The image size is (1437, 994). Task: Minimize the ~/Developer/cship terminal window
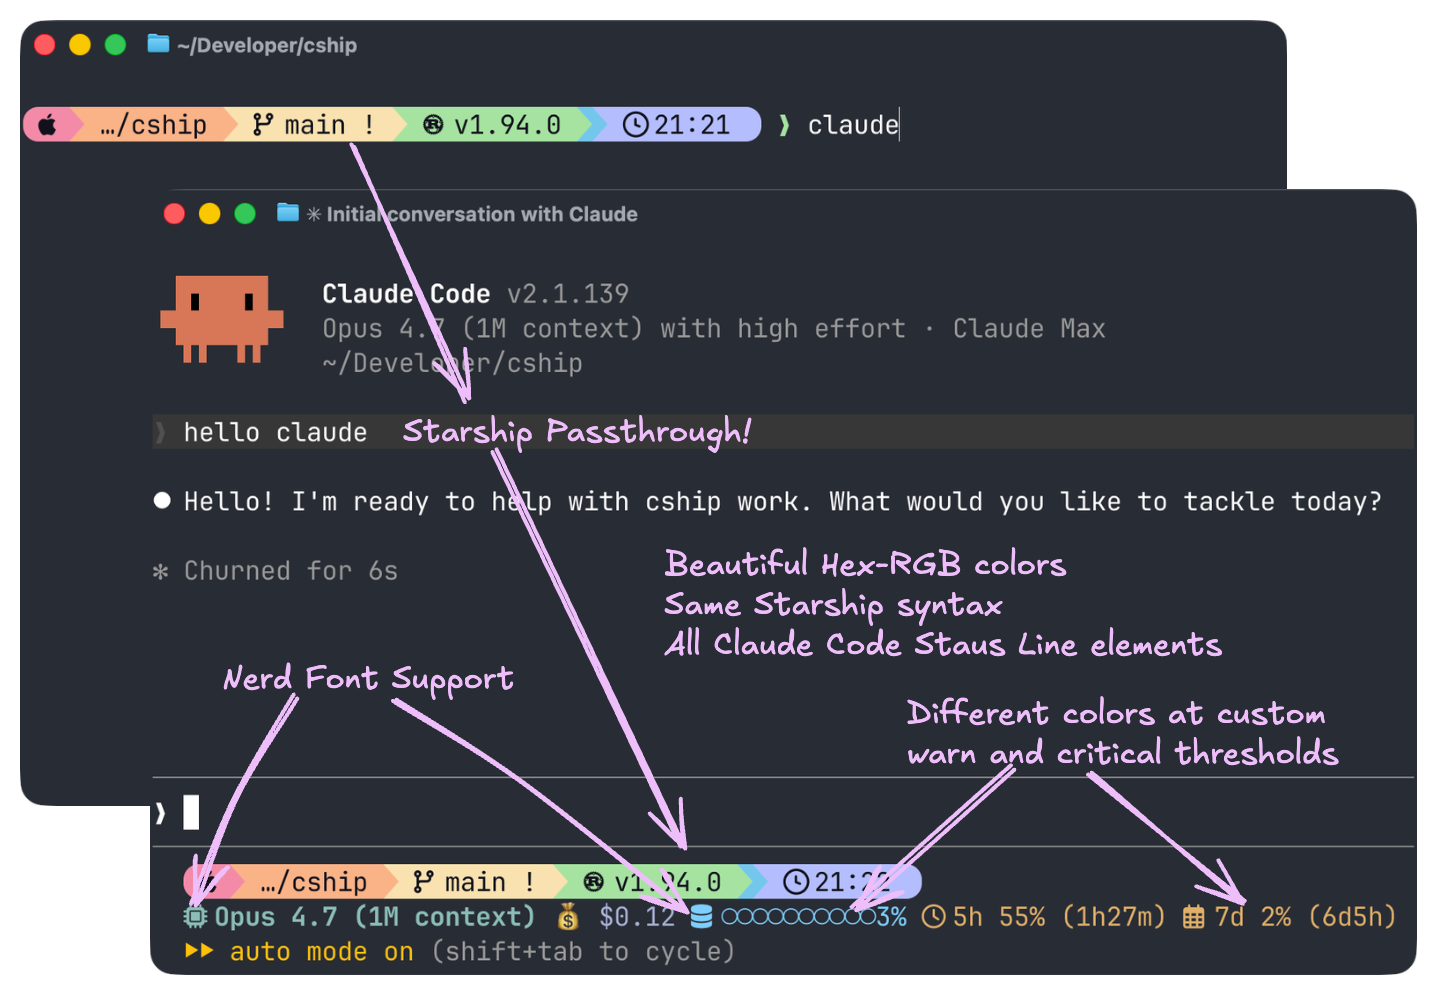[x=80, y=44]
